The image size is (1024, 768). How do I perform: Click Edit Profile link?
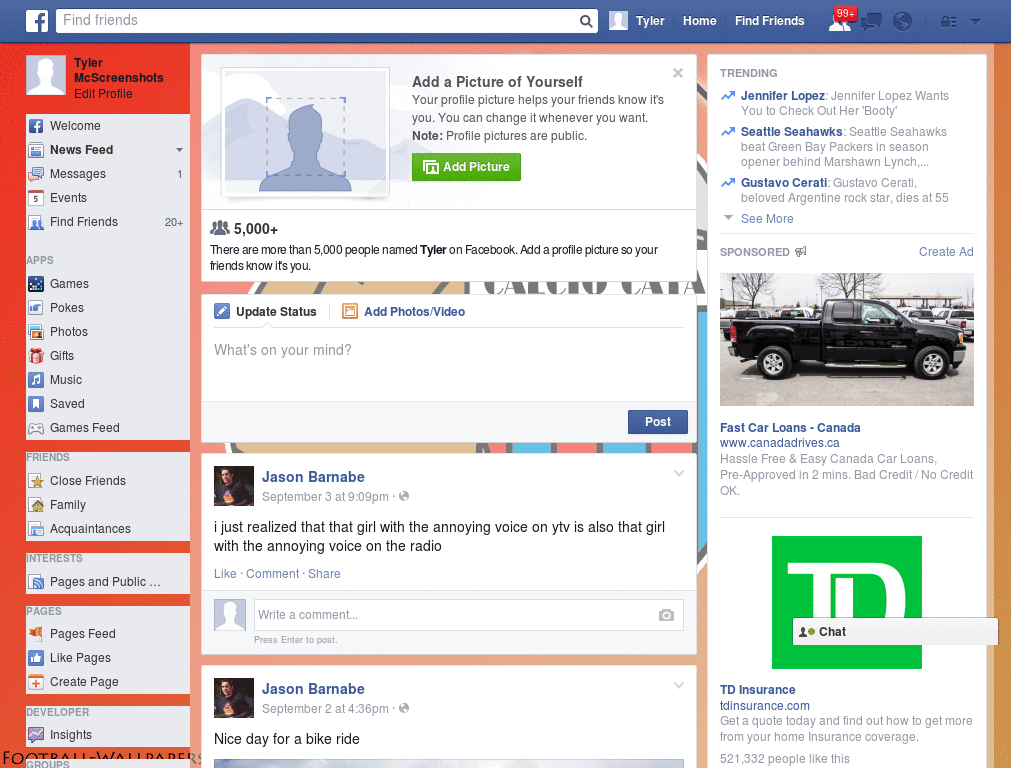tap(103, 94)
